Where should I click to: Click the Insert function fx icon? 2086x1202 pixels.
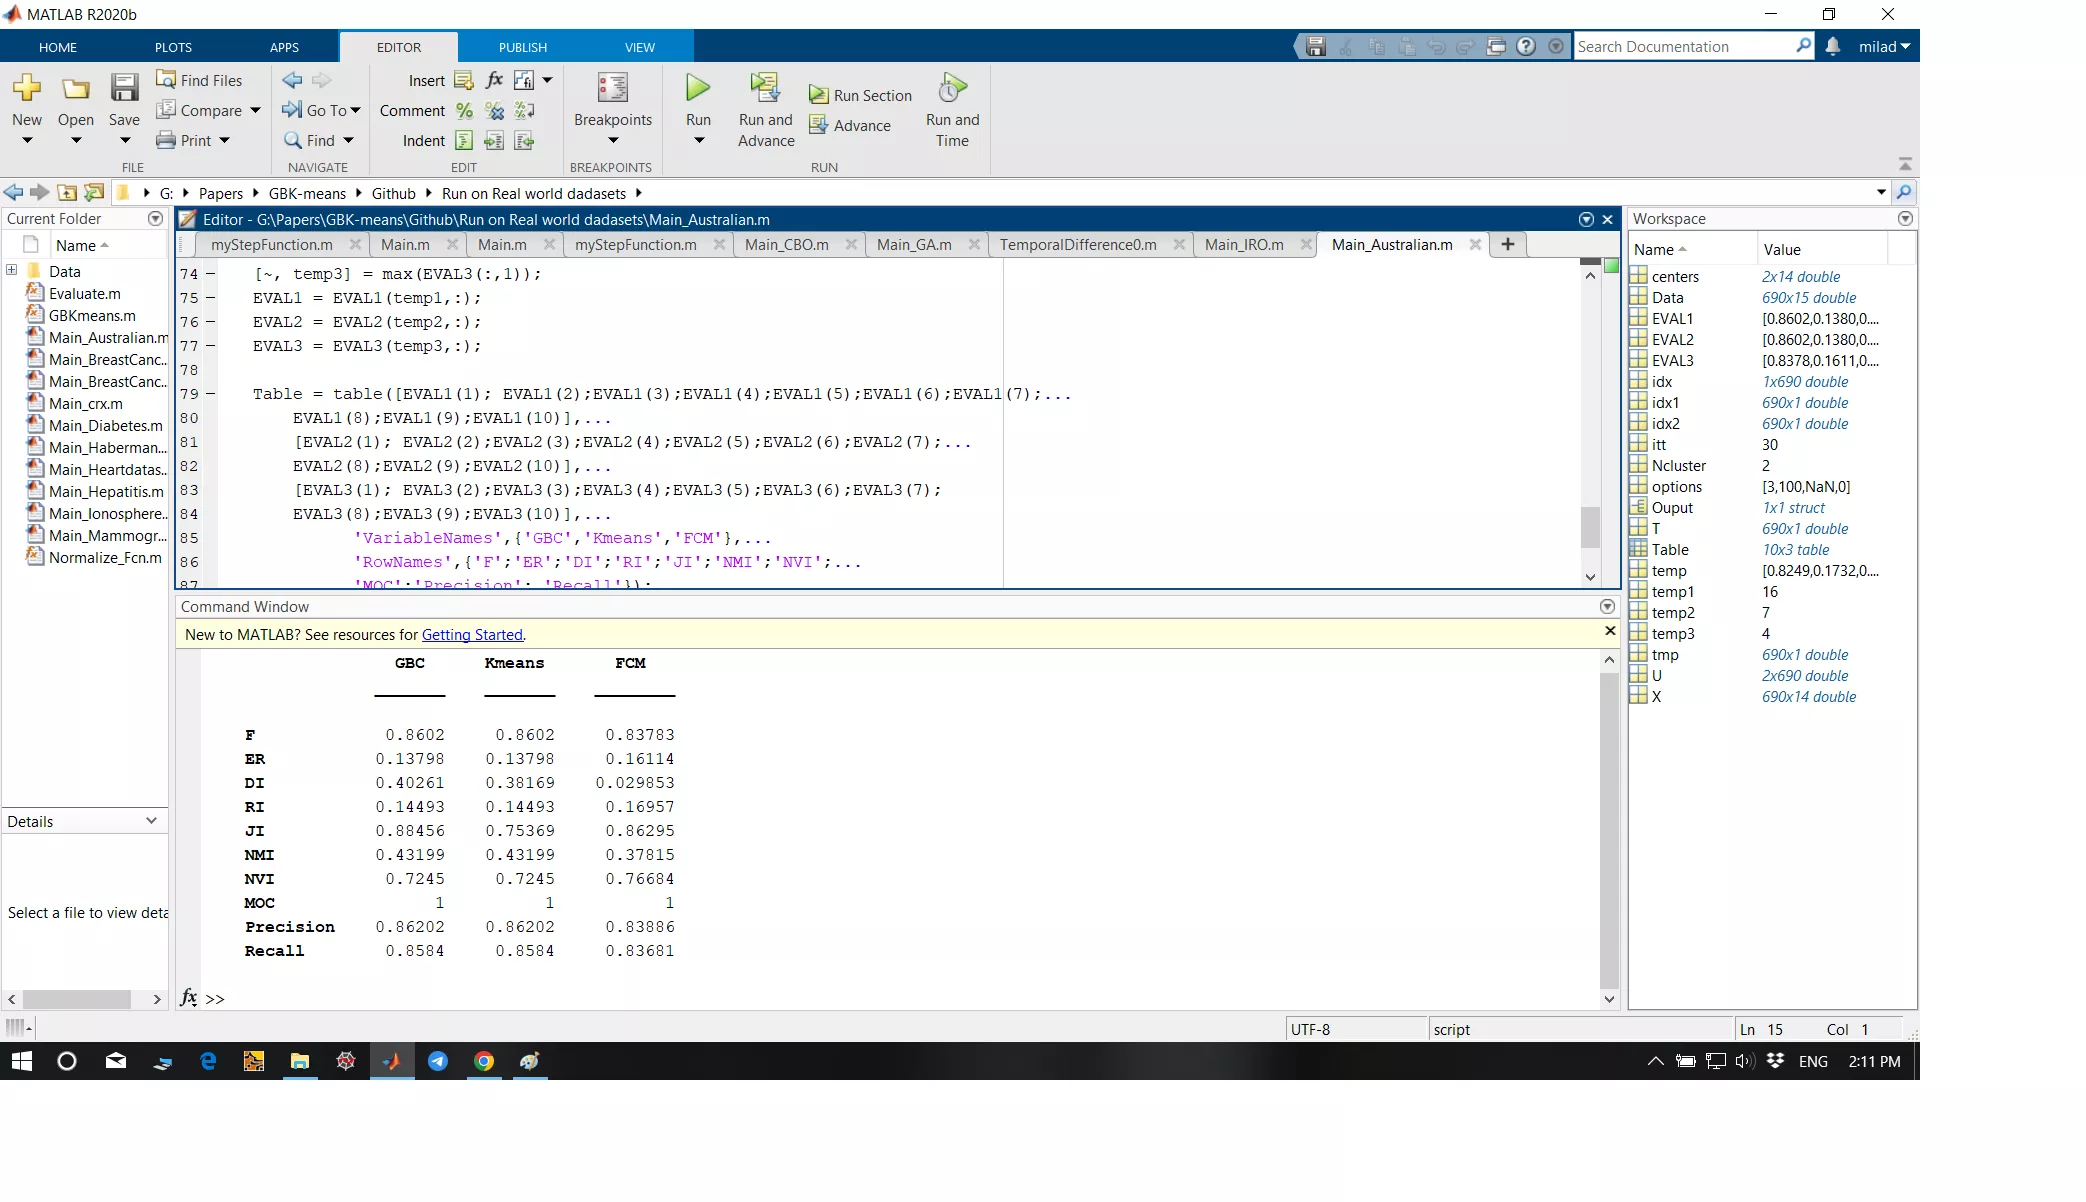(x=494, y=80)
